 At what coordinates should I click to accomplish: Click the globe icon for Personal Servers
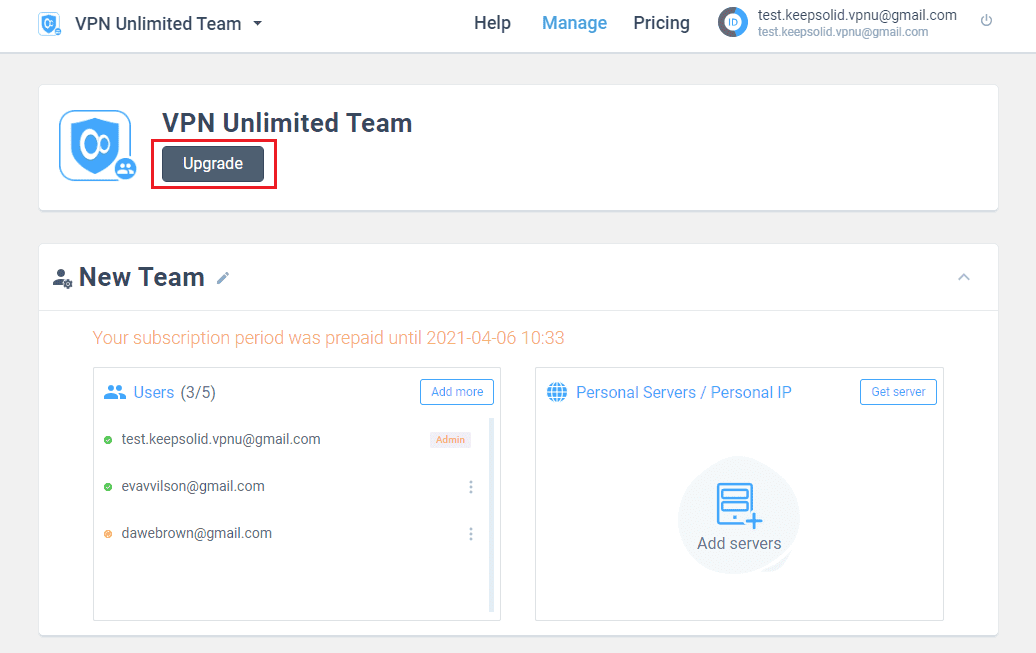[557, 392]
